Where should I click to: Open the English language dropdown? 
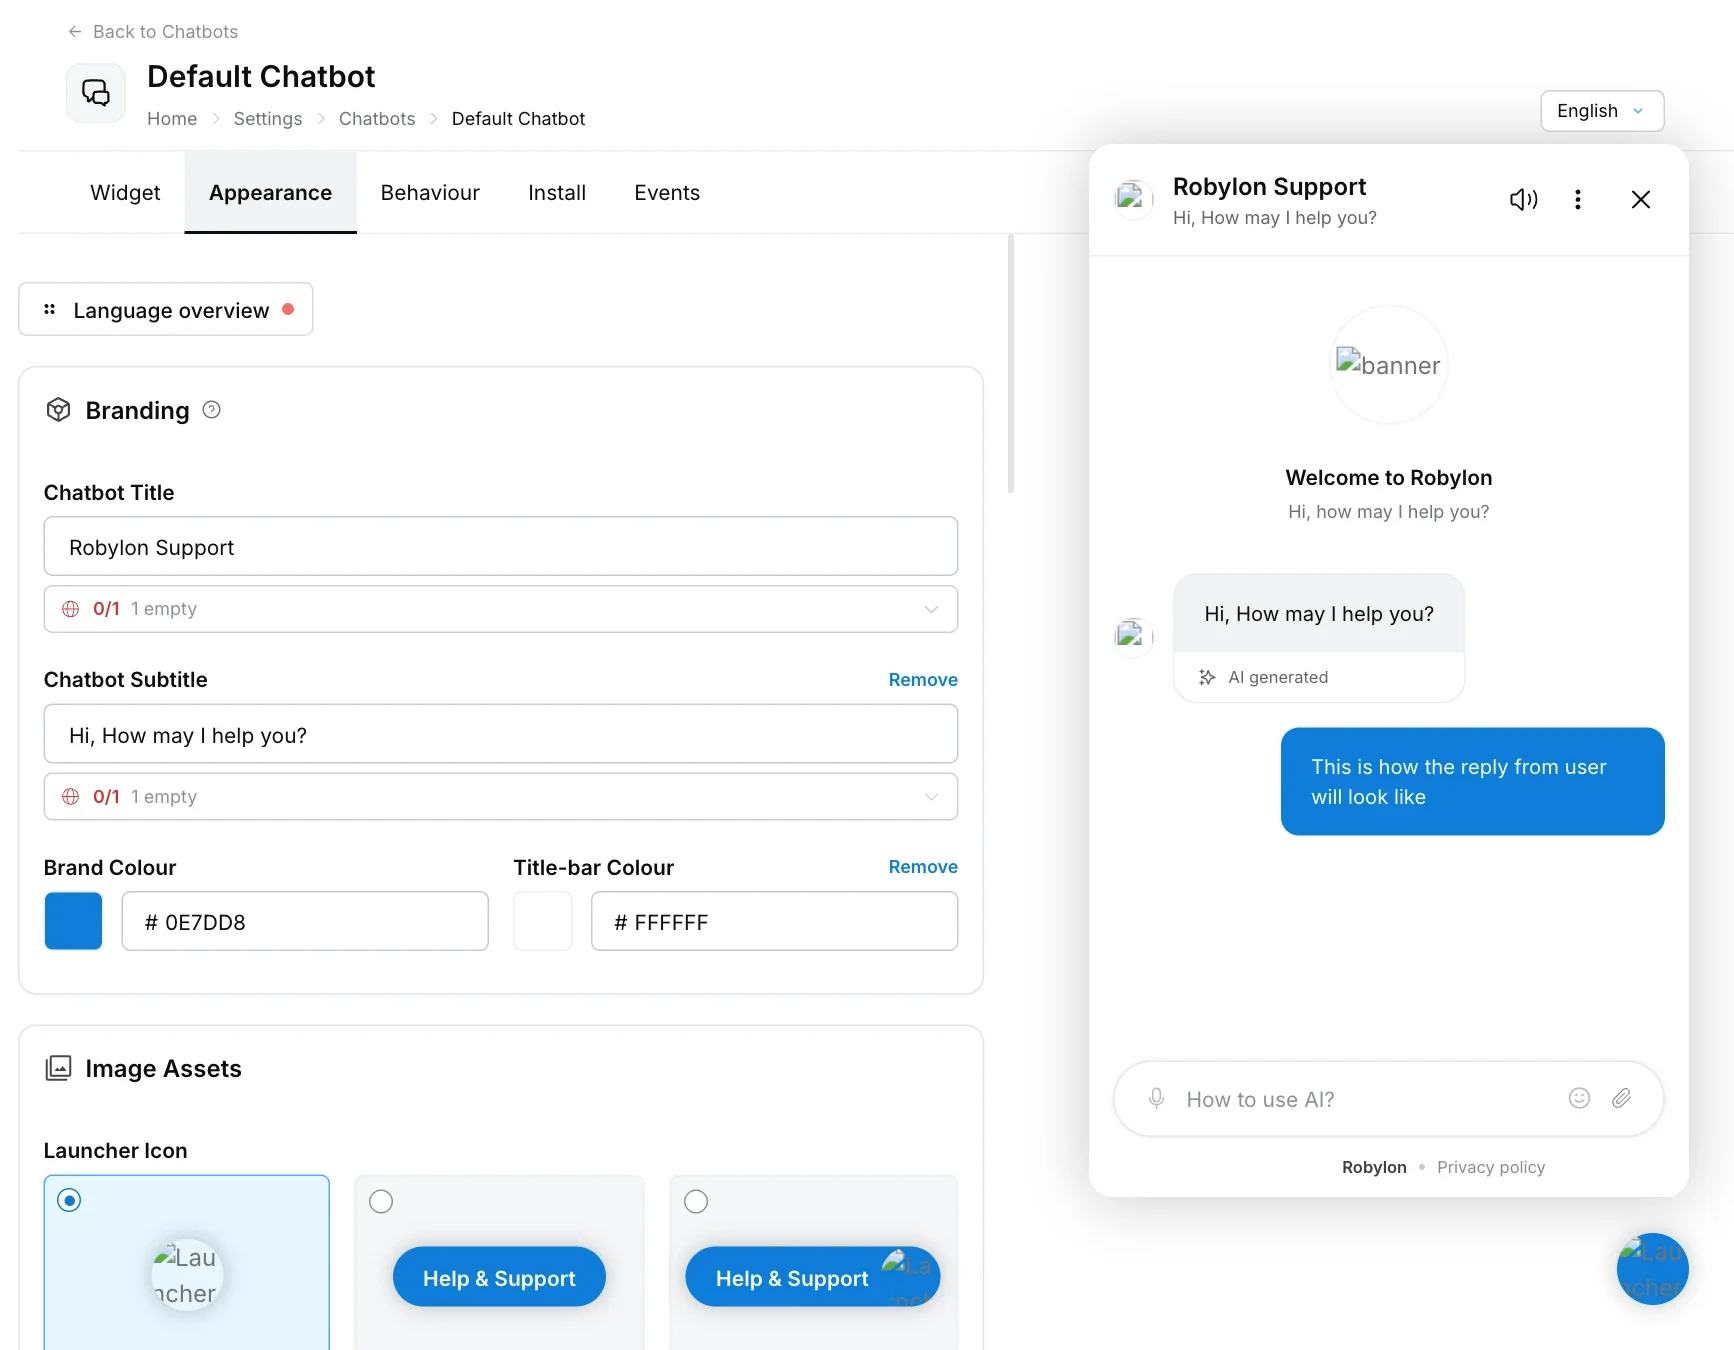1602,111
